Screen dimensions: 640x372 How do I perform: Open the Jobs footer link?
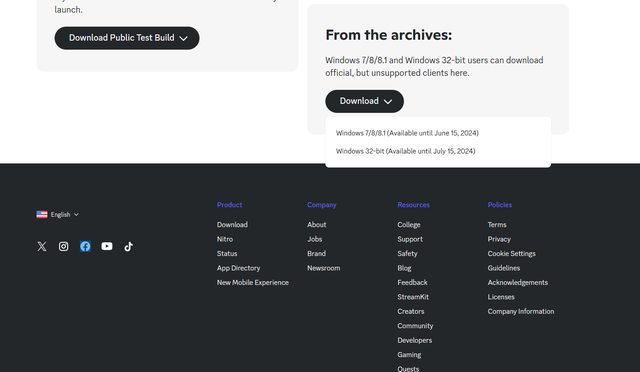315,239
